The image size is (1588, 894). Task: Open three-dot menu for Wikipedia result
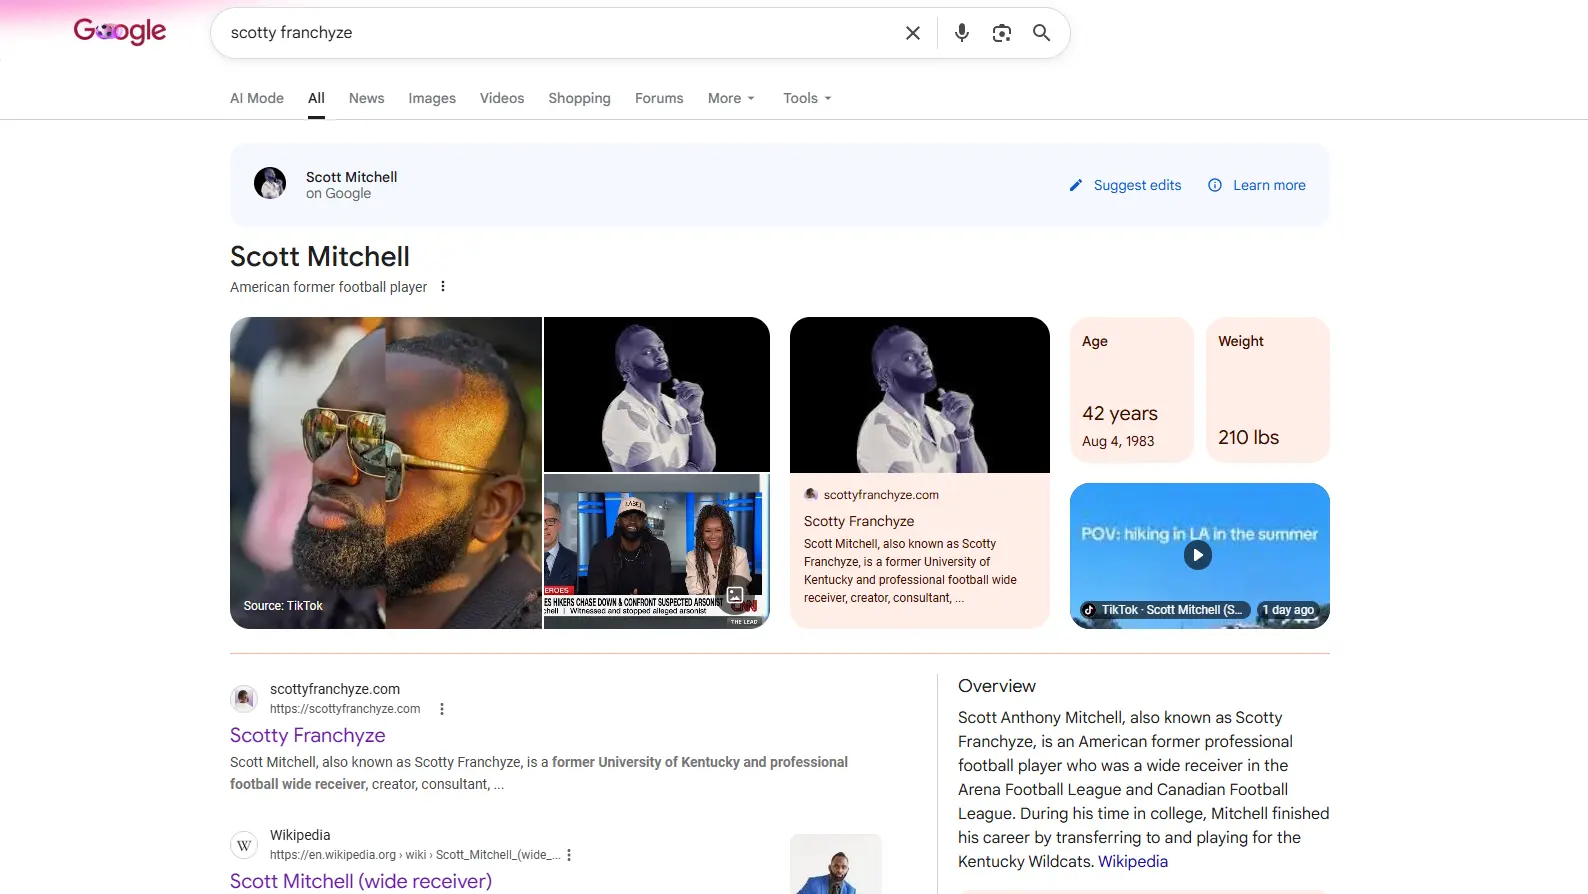pos(569,855)
